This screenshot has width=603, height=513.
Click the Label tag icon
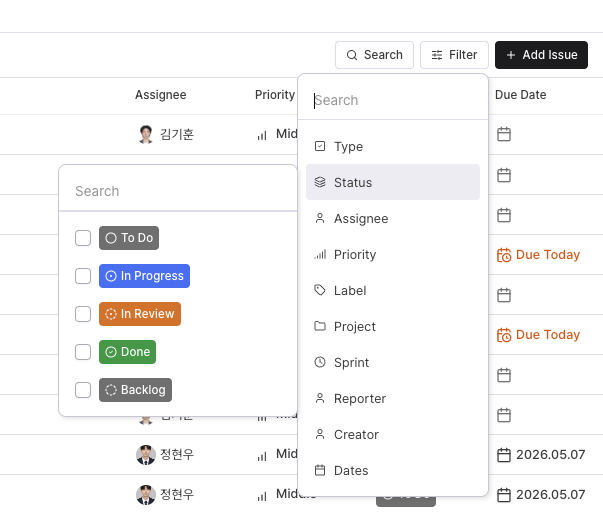click(x=320, y=290)
